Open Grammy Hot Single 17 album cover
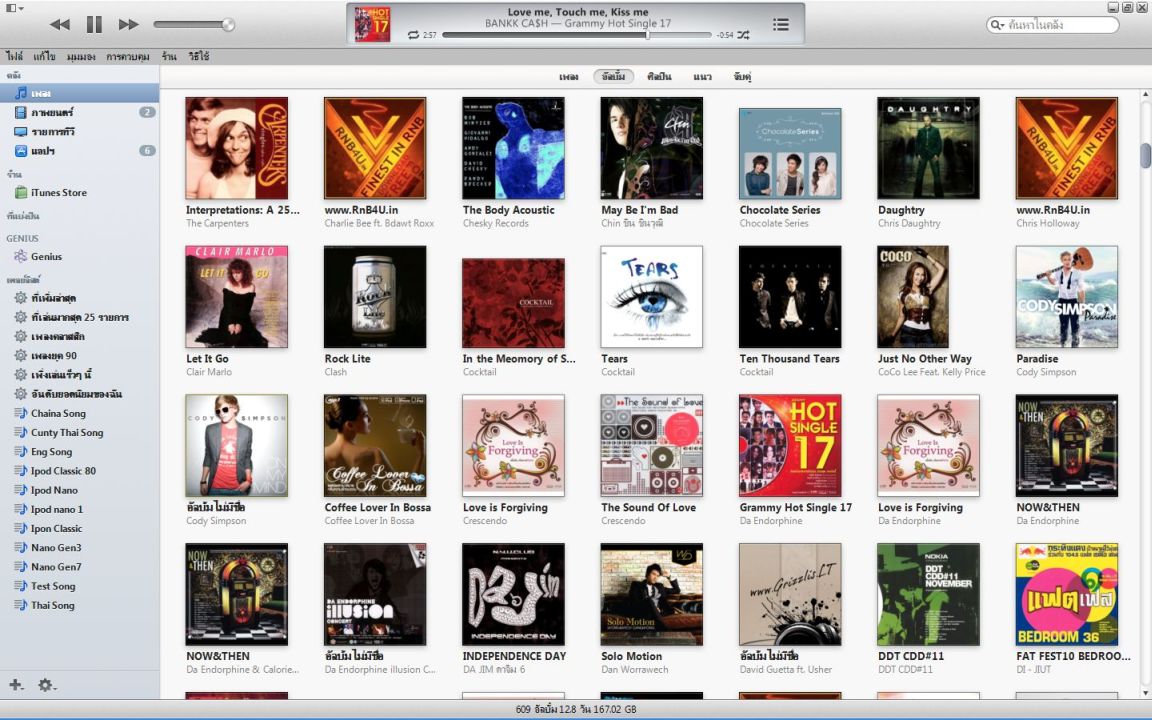The image size is (1152, 720). tap(790, 446)
